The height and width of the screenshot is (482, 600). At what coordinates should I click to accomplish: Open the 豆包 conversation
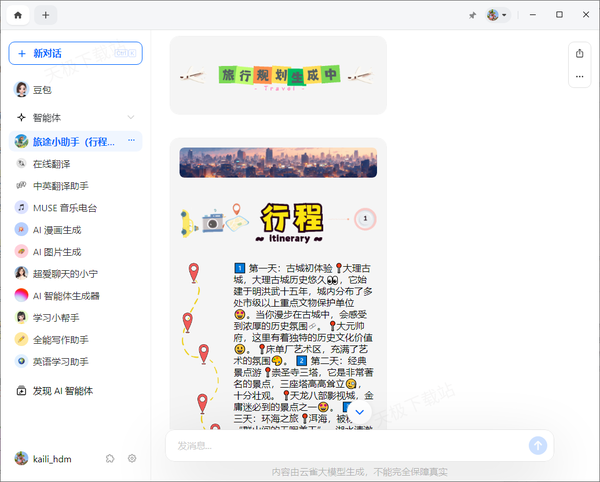pyautogui.click(x=75, y=90)
